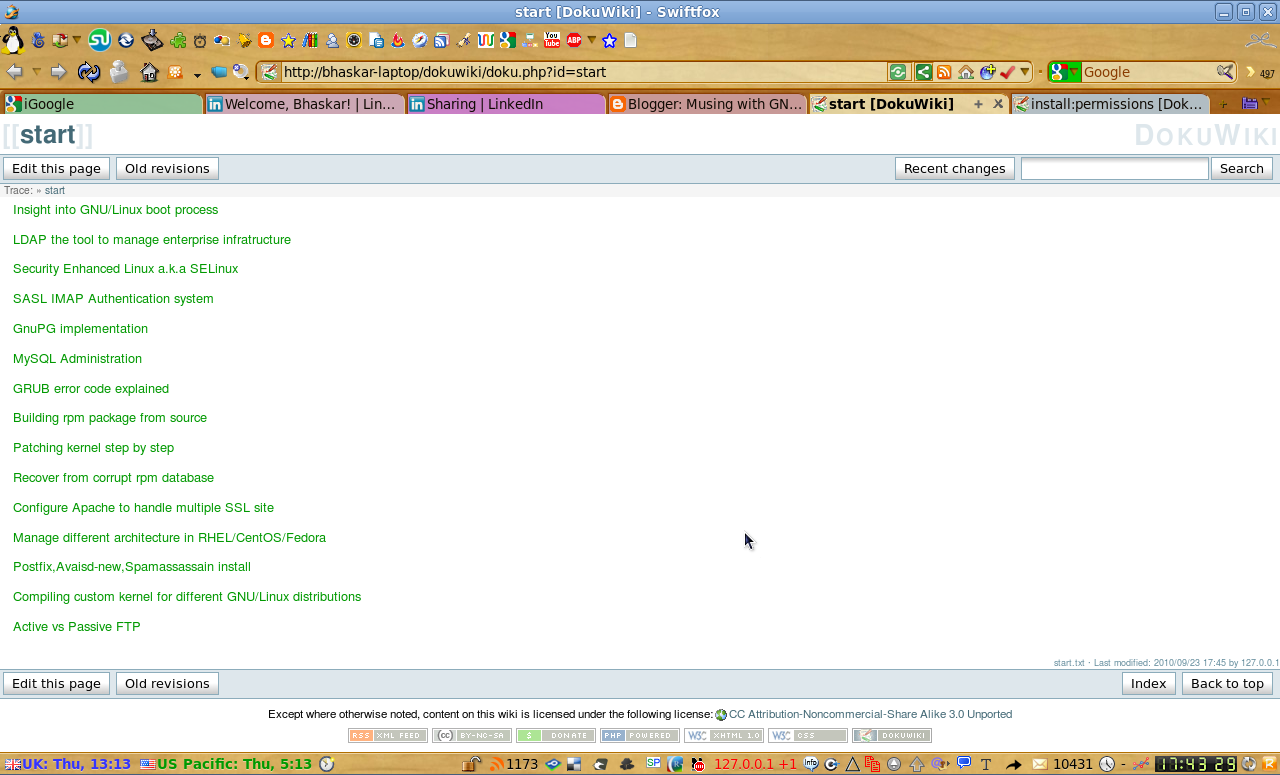Open Recover from corrupt rpm database link
This screenshot has width=1280, height=775.
[x=113, y=478]
